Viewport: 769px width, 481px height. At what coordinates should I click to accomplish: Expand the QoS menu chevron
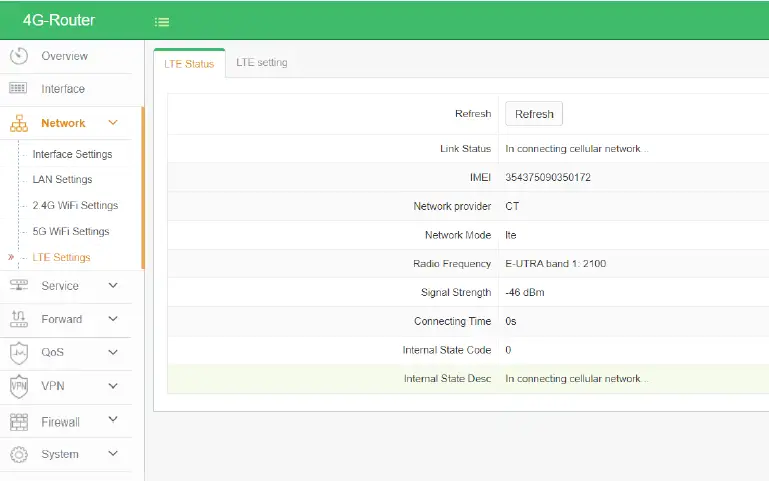pos(113,352)
